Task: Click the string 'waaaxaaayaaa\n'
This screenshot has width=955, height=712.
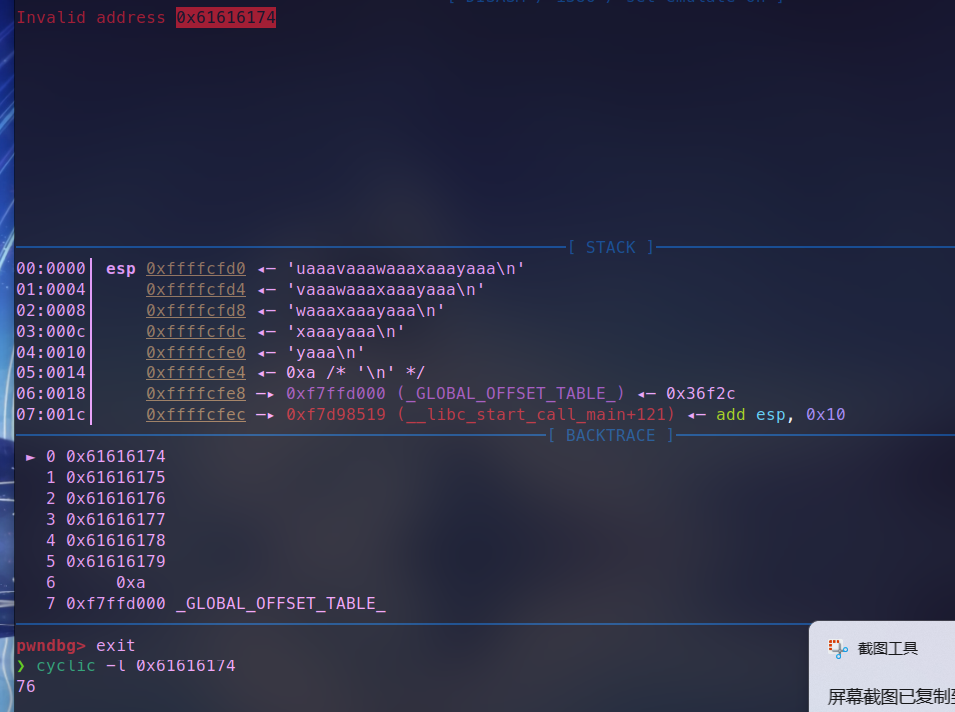Action: [x=365, y=311]
